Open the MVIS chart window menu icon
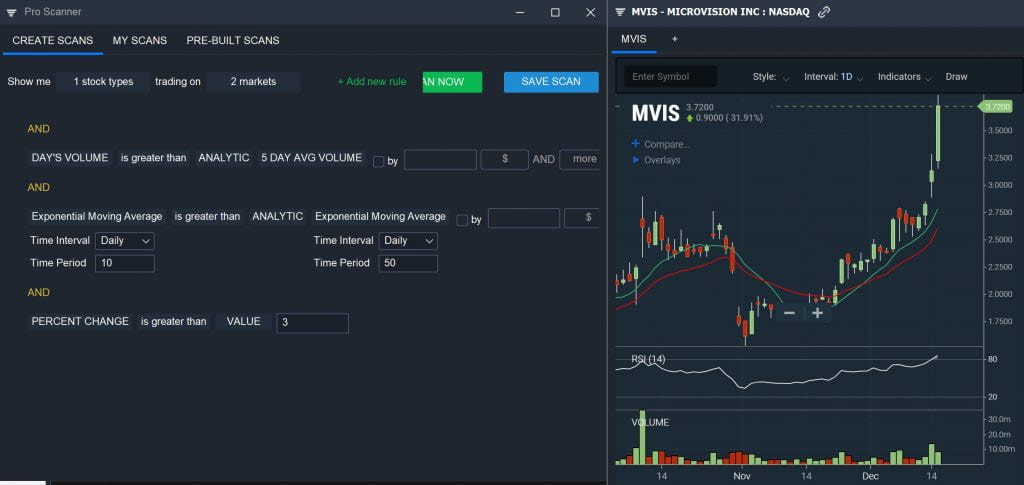This screenshot has width=1024, height=485. point(620,12)
